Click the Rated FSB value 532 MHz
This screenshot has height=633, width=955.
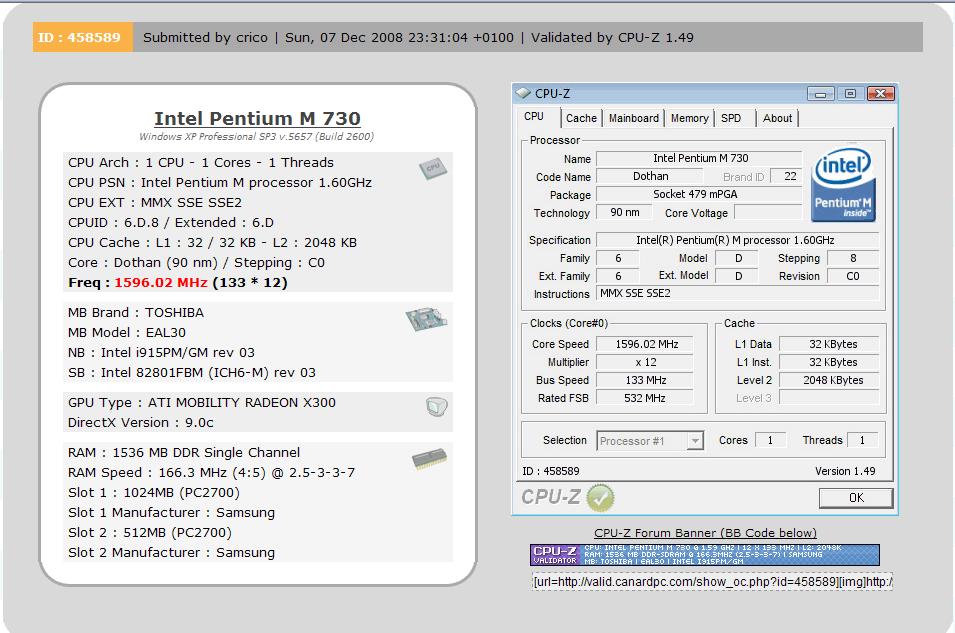point(646,398)
